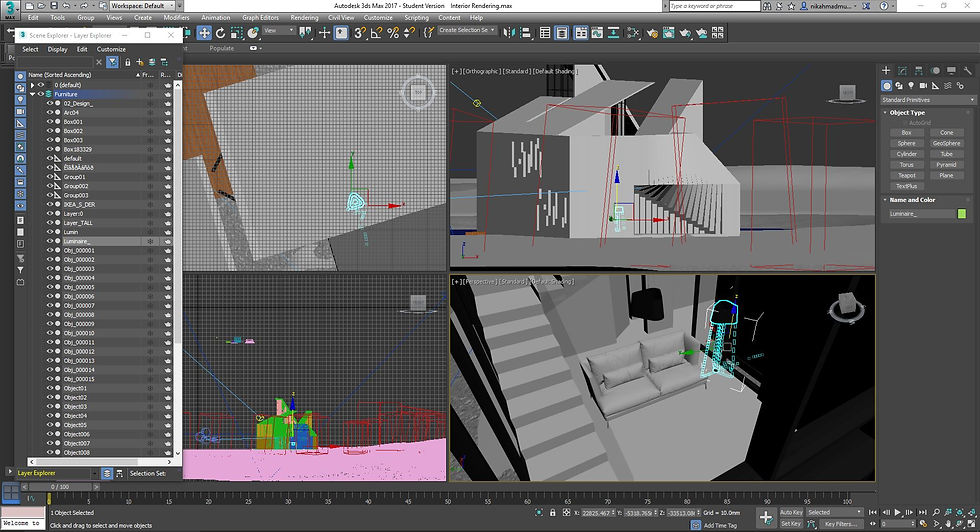
Task: Toggle visibility eye for Lumin
Action: (50, 232)
